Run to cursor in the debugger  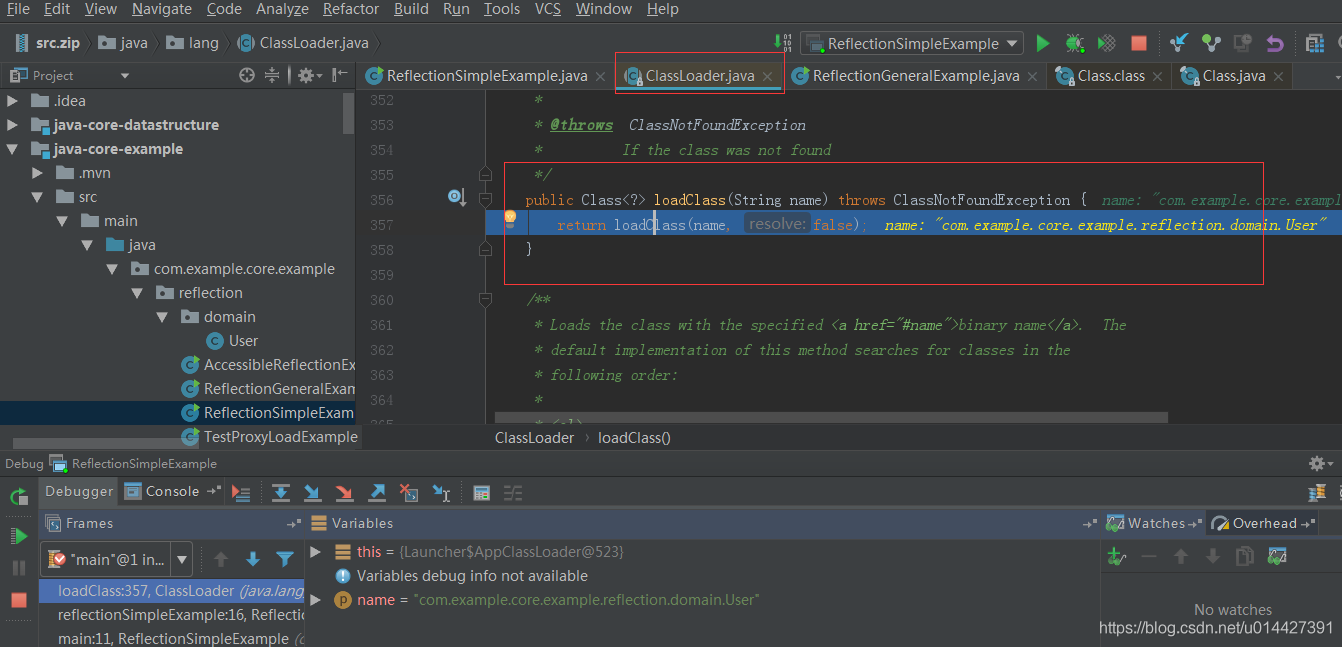(441, 492)
